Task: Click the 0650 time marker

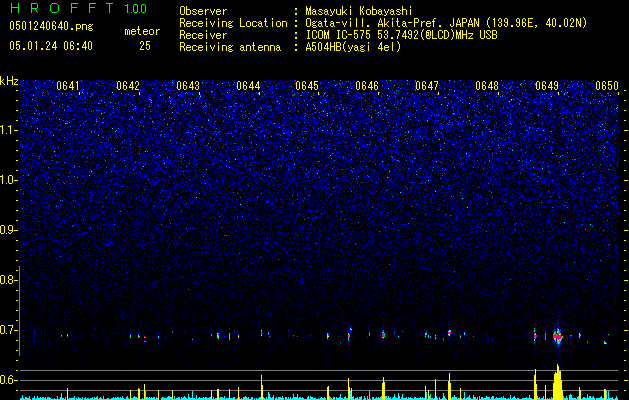Action: point(607,86)
